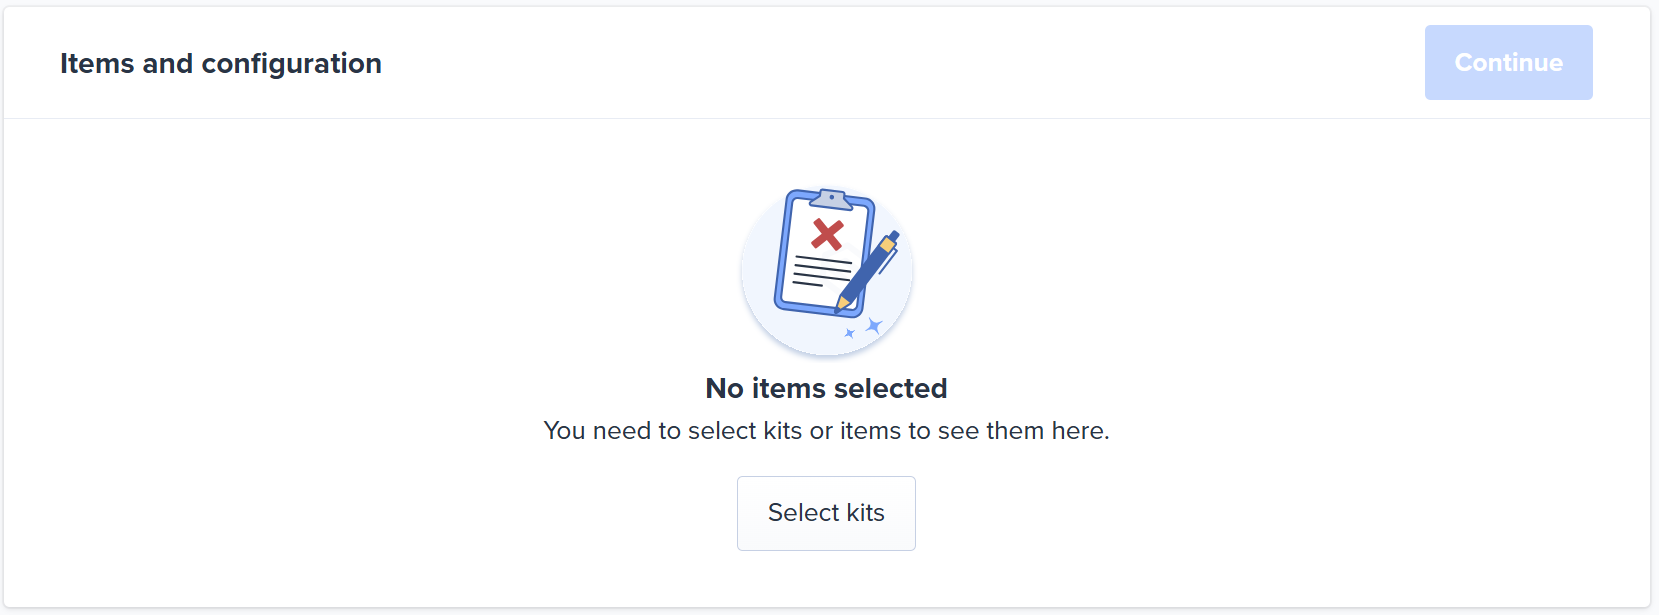The width and height of the screenshot is (1659, 615).
Task: Click the red X on the clipboard
Action: point(827,235)
